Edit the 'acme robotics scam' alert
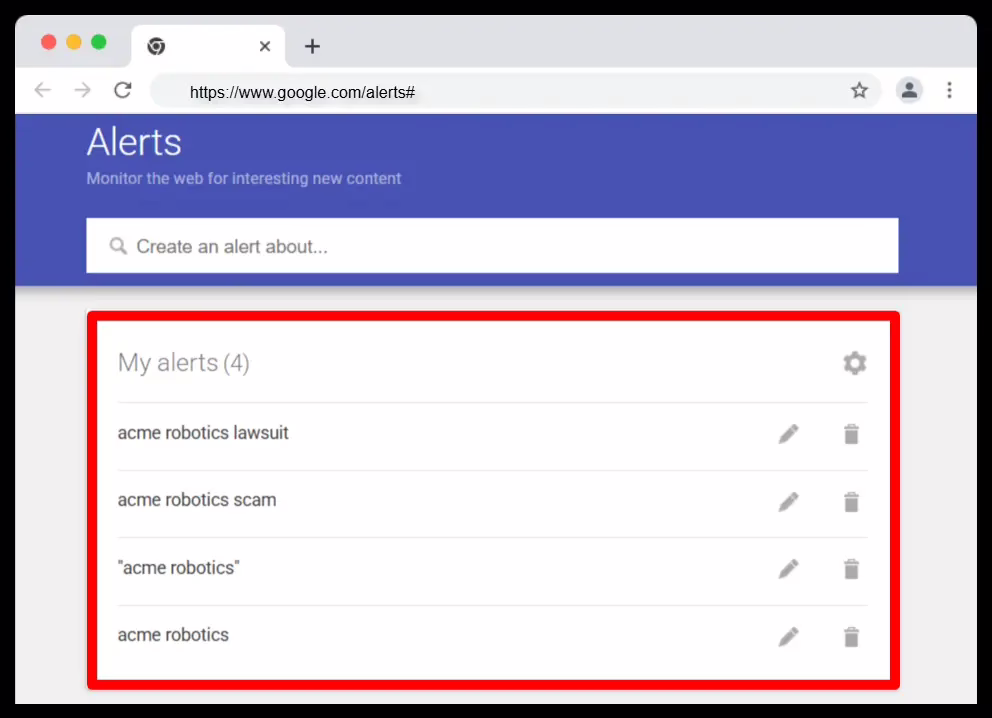Image resolution: width=992 pixels, height=718 pixels. 788,501
